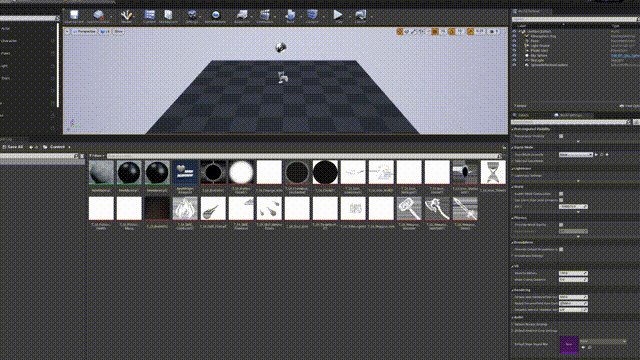Open the Cinematics clapperboard icon
The height and width of the screenshot is (360, 640).
click(x=264, y=15)
